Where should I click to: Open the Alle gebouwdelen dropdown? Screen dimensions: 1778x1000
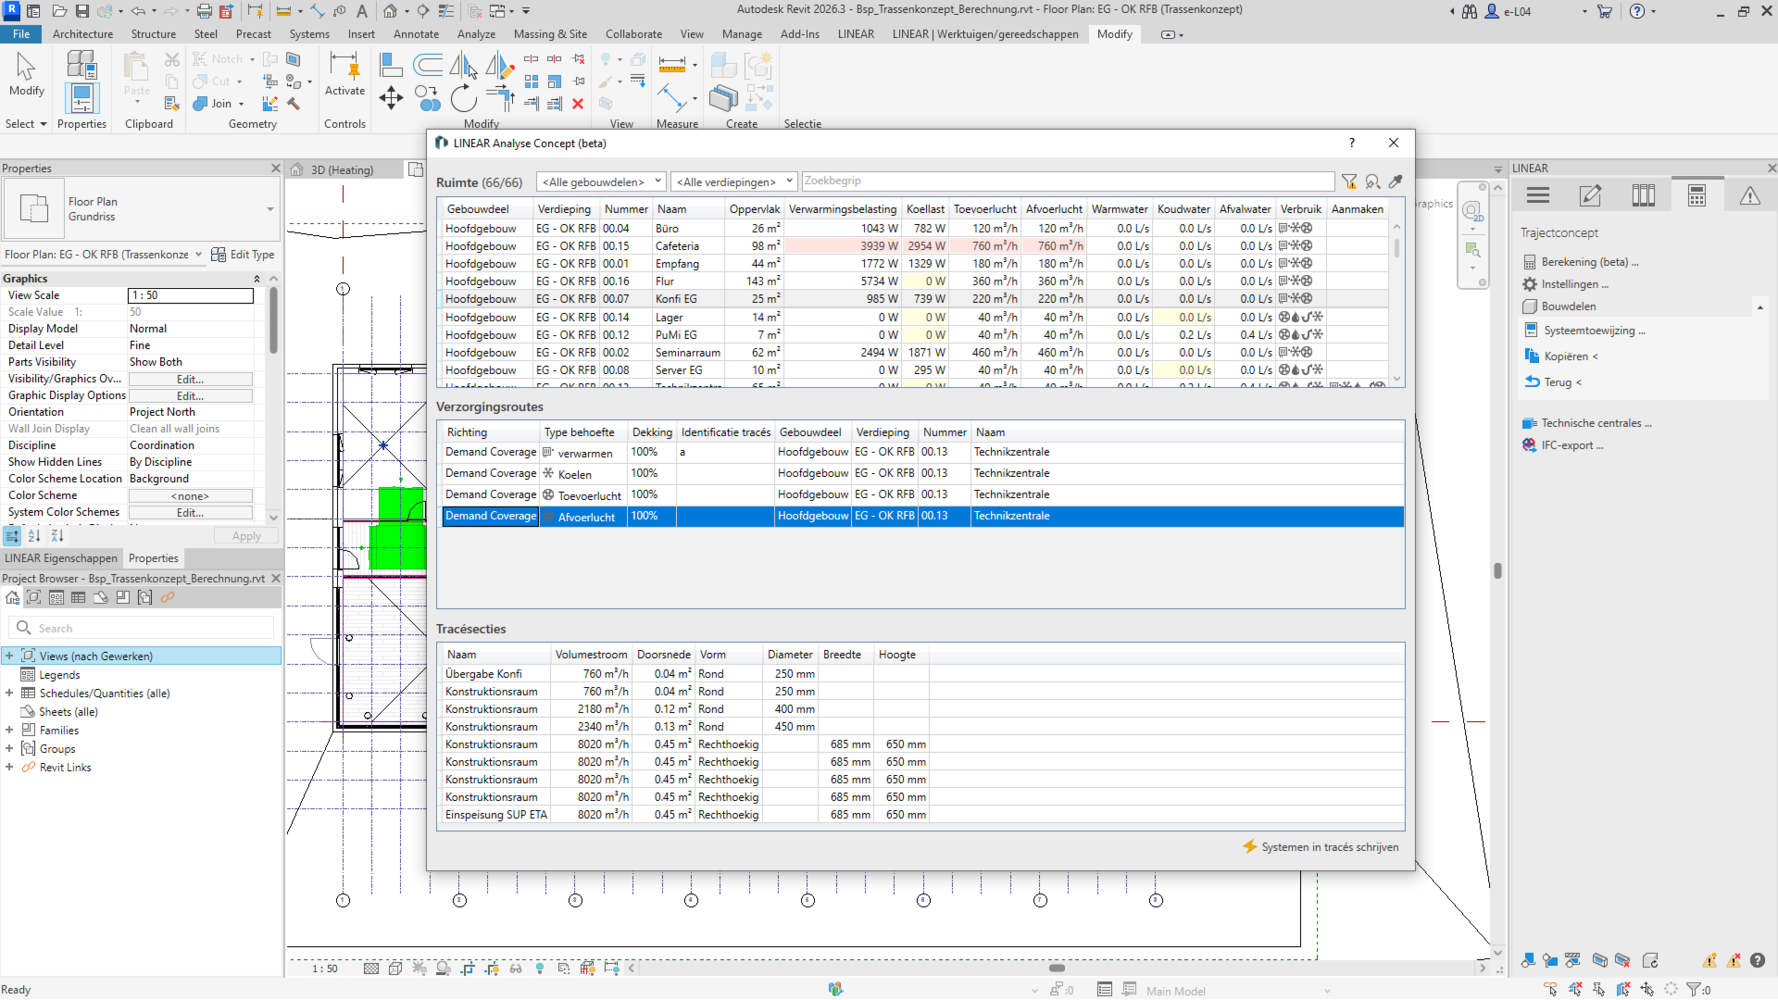(x=600, y=182)
